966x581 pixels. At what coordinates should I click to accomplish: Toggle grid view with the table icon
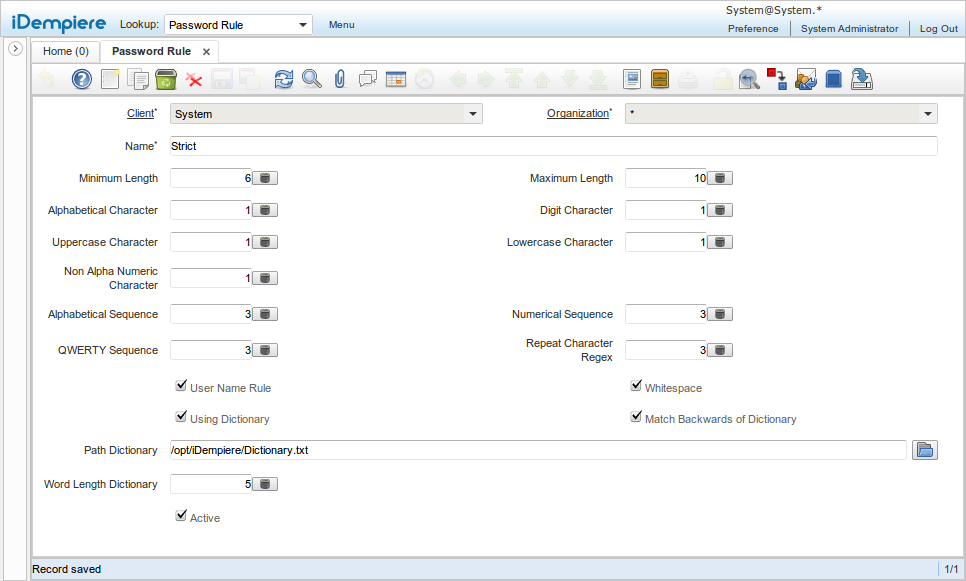pos(395,79)
